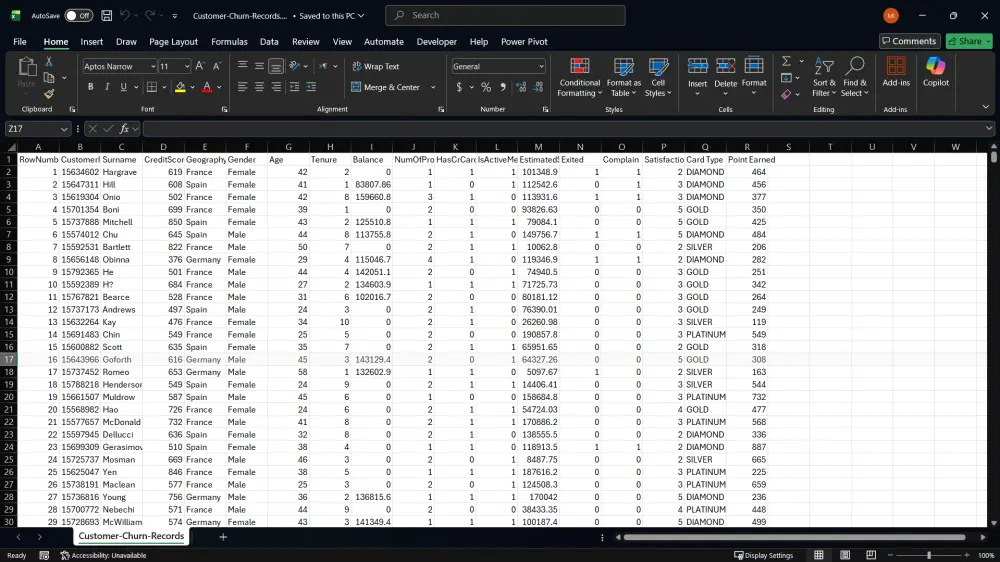Screen dimensions: 1000x562
Task: Click the Increase Decimal icon
Action: [521, 87]
